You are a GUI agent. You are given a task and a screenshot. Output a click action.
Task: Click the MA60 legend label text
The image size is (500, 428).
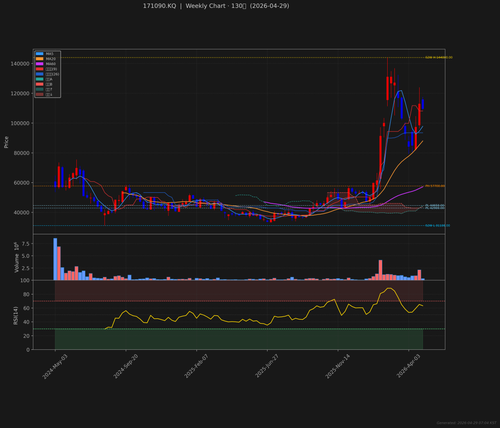(51, 64)
